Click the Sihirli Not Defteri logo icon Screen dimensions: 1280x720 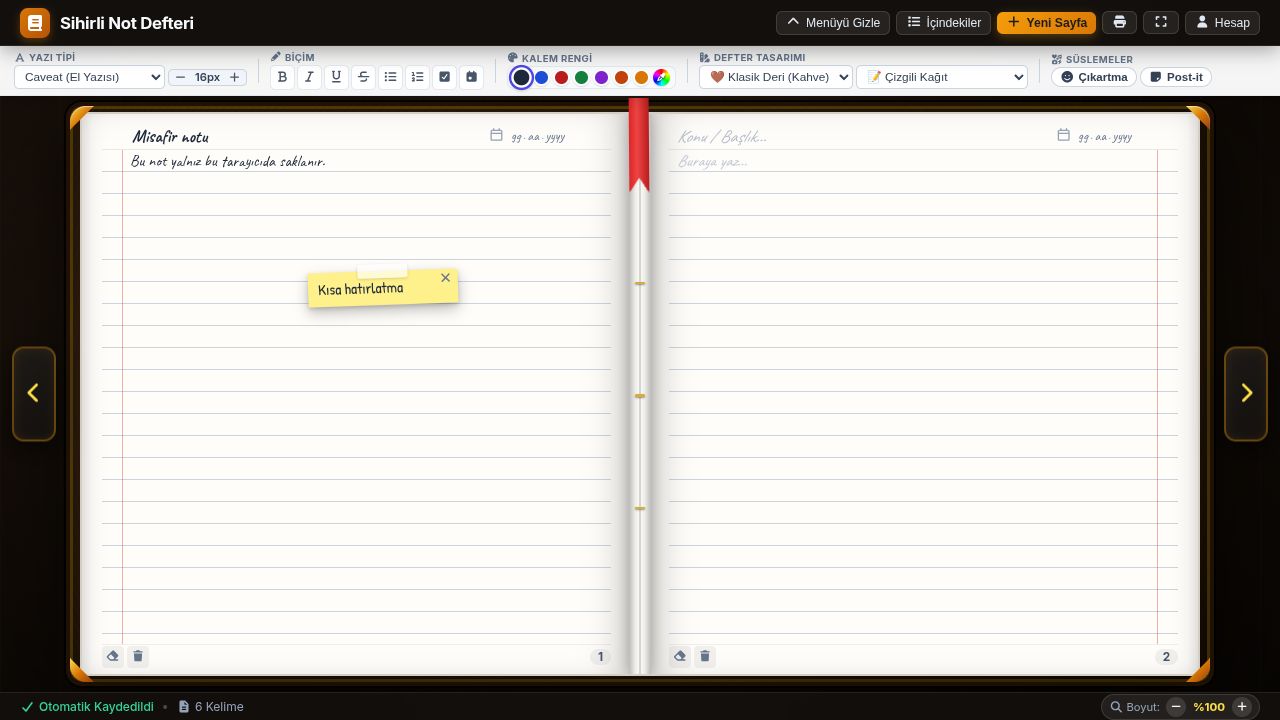click(x=35, y=23)
